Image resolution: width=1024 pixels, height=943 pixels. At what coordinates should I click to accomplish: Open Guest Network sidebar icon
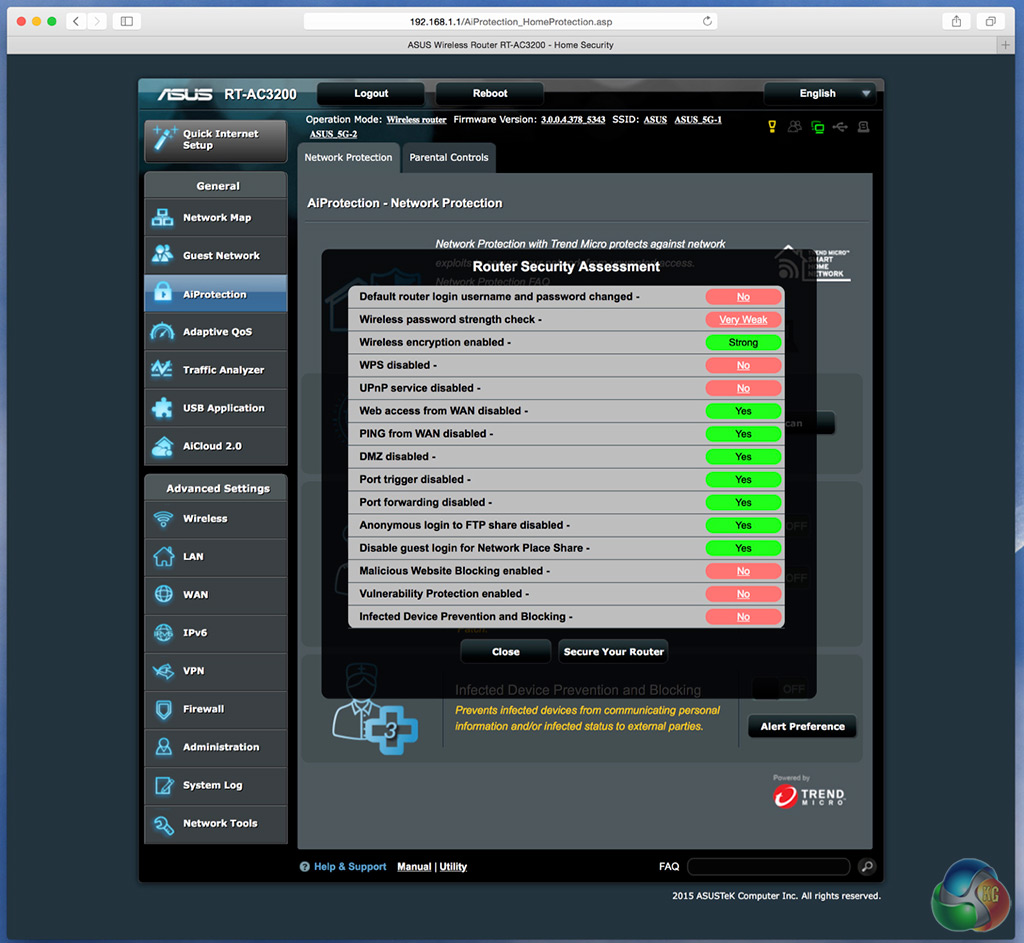163,254
